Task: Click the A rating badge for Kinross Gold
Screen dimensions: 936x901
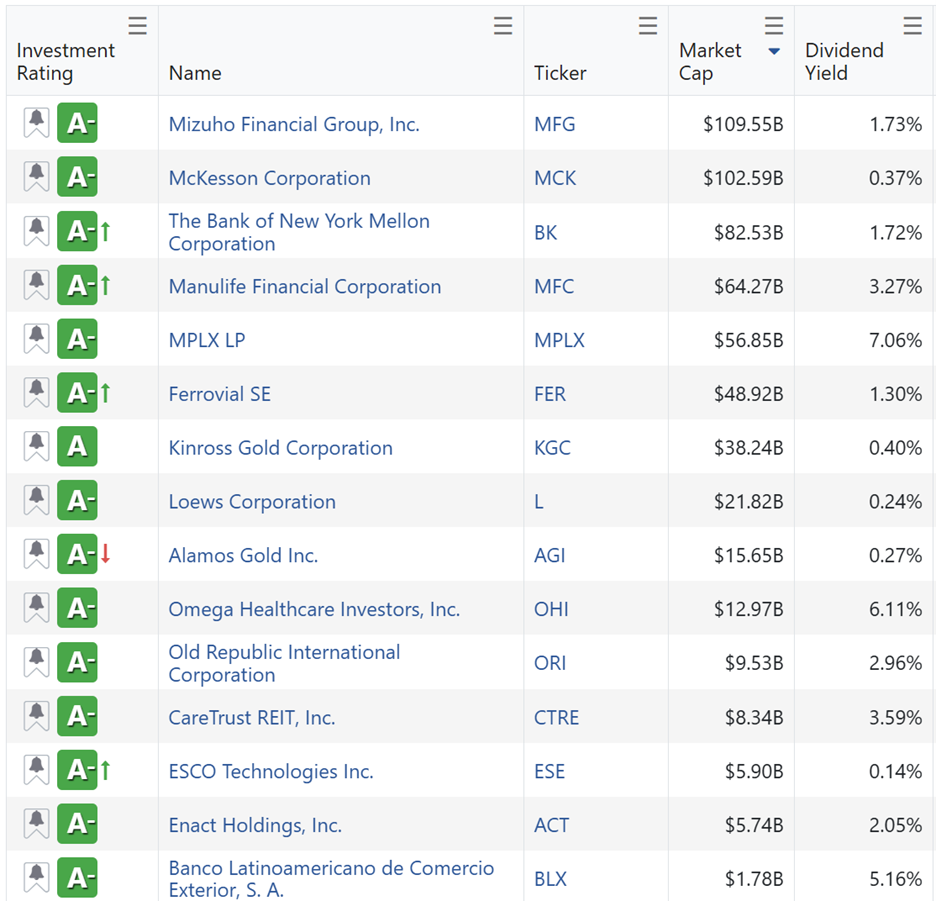Action: pos(77,448)
